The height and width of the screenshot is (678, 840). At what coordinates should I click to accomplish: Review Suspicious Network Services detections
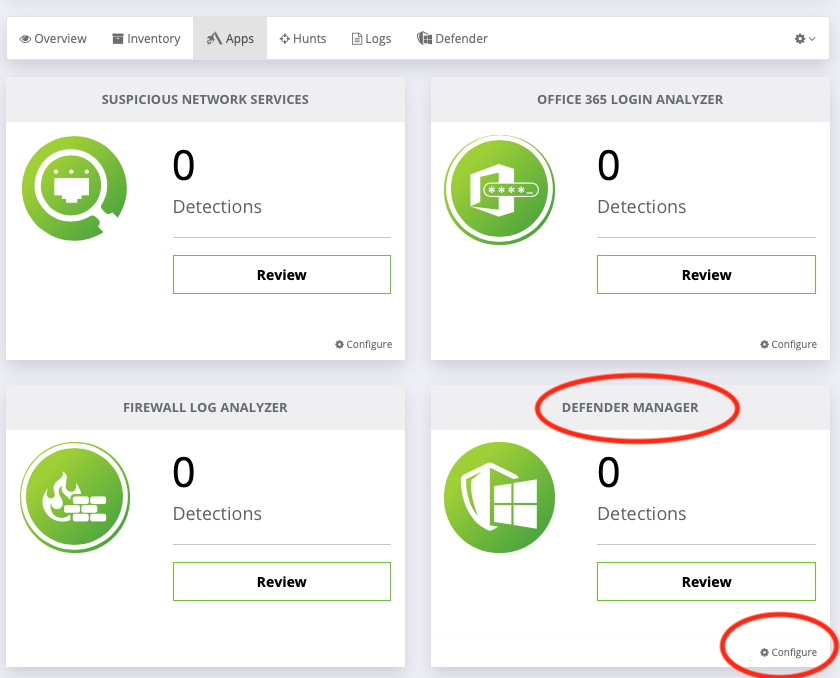click(x=282, y=275)
